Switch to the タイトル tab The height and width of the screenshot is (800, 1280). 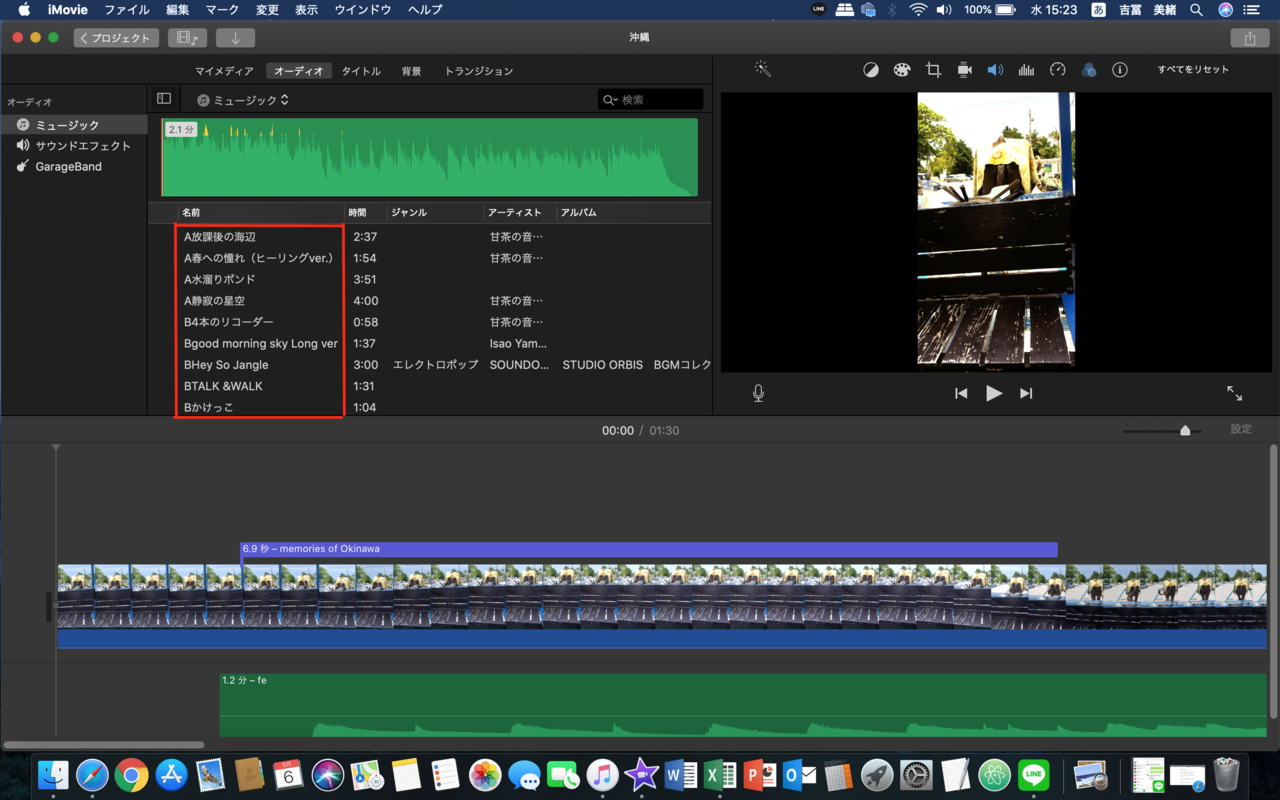[361, 71]
